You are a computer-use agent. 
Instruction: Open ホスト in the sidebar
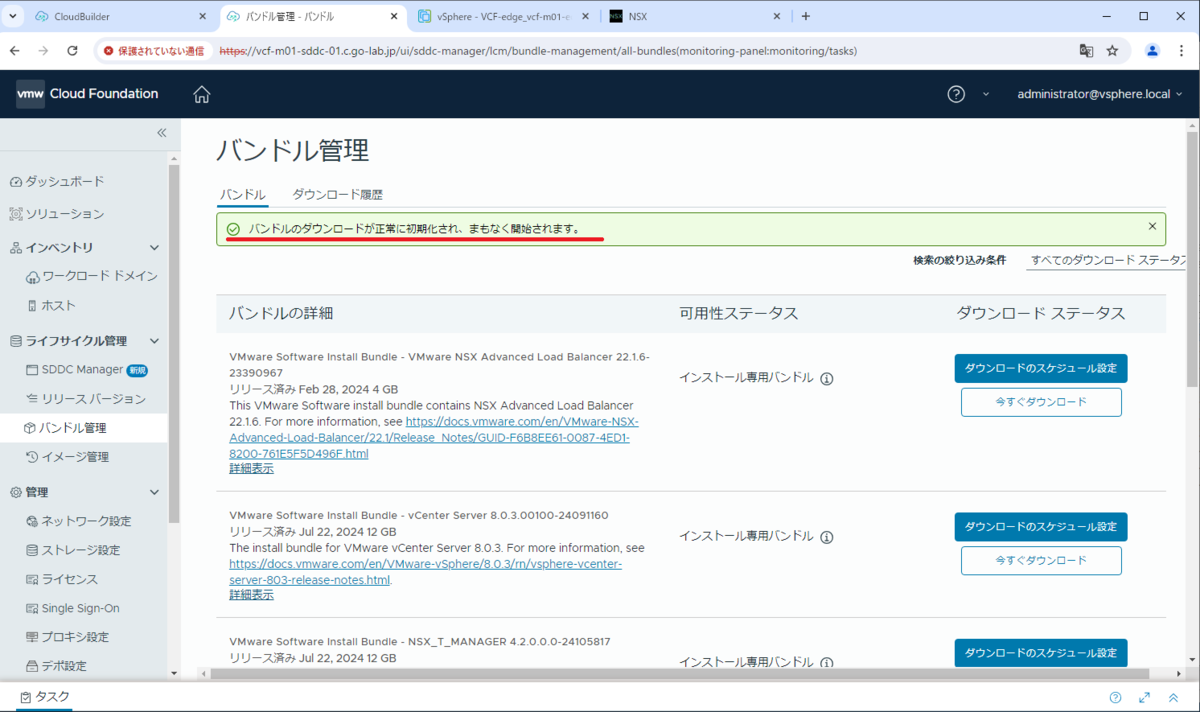tap(51, 305)
